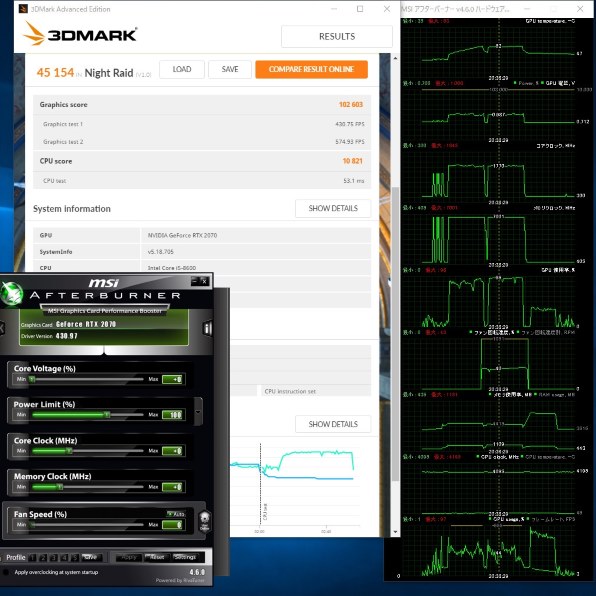Click the CPU test row
This screenshot has height=596, width=596.
(202, 181)
